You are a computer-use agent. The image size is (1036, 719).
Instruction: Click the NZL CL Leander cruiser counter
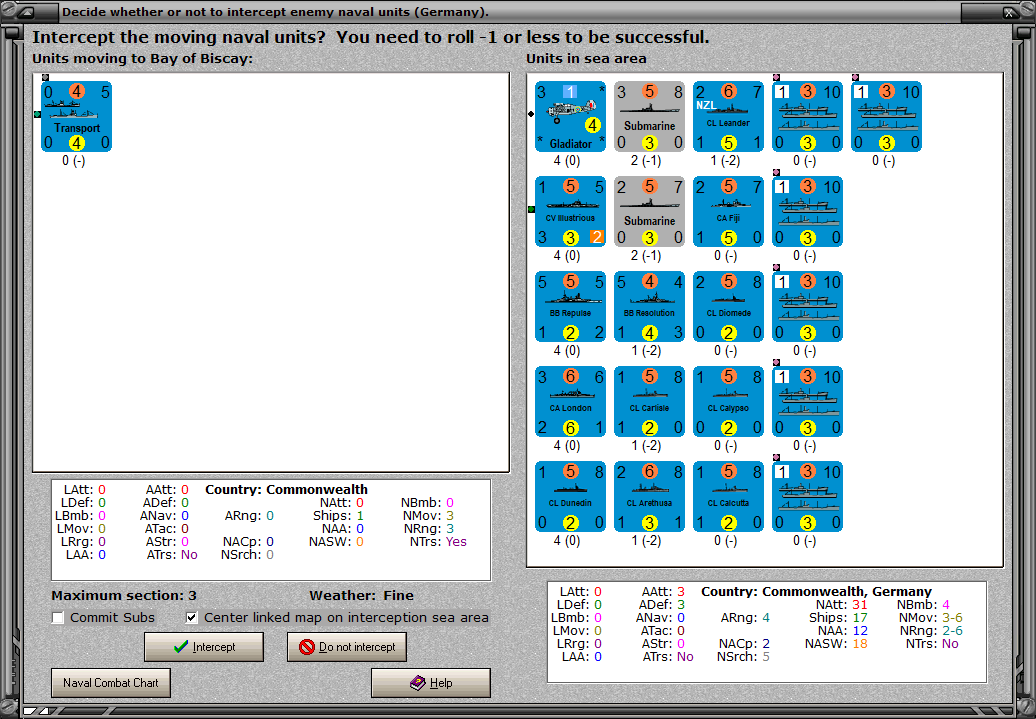pos(728,117)
